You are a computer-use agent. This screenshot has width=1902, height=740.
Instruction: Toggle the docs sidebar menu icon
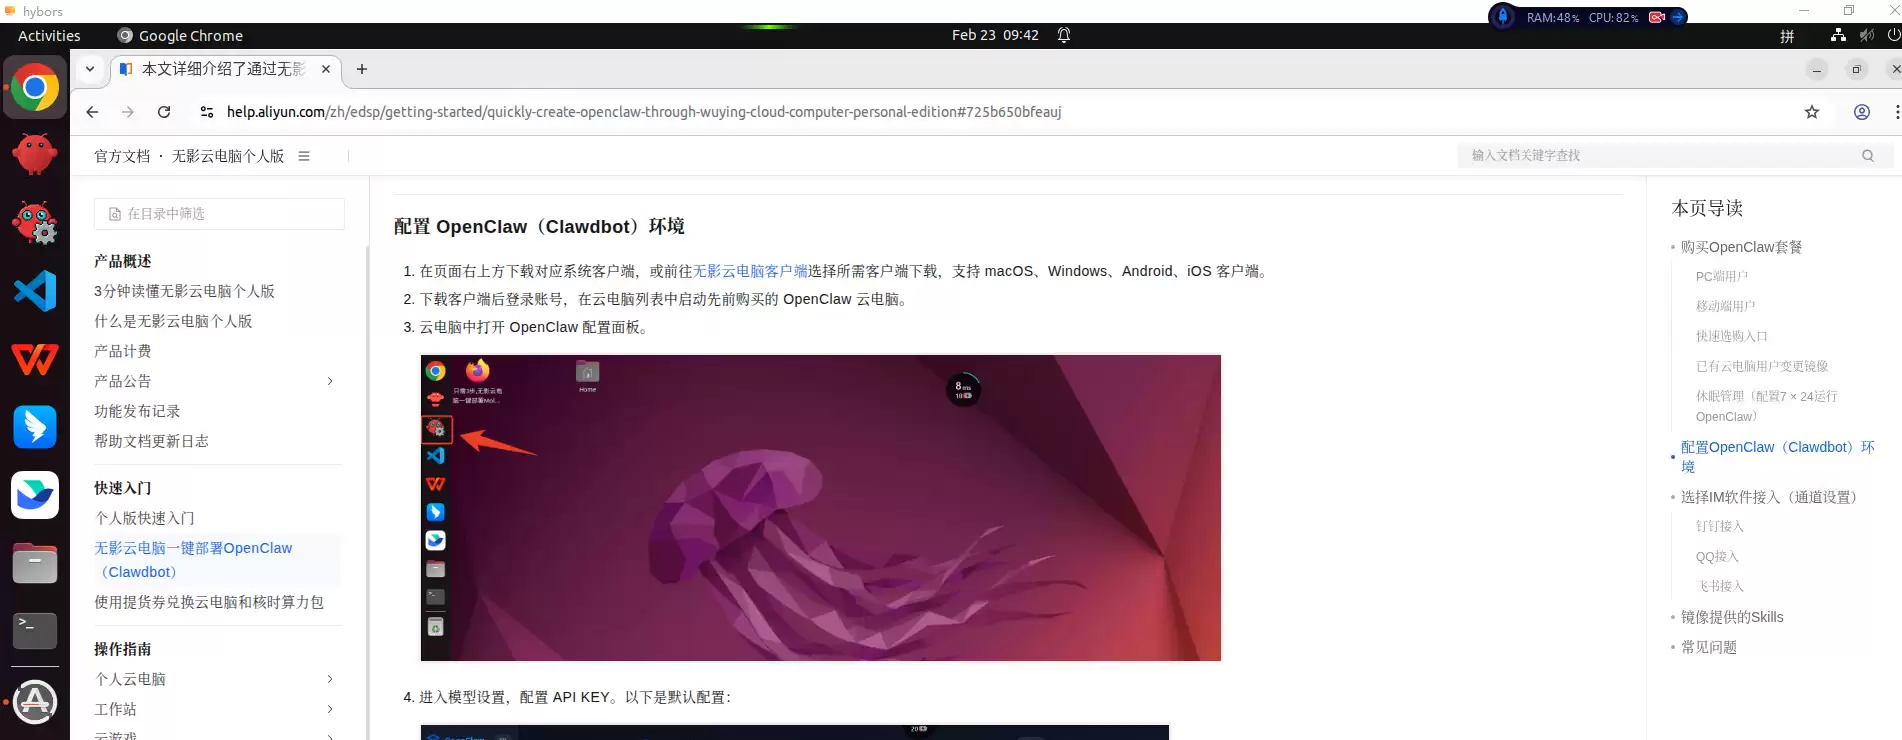[x=304, y=156]
